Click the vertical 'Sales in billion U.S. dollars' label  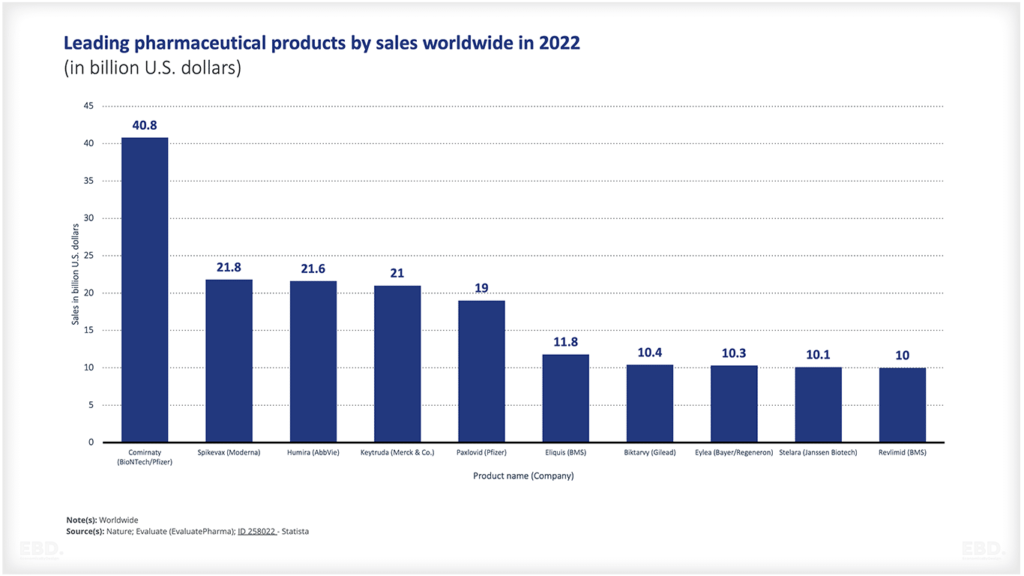(x=75, y=274)
